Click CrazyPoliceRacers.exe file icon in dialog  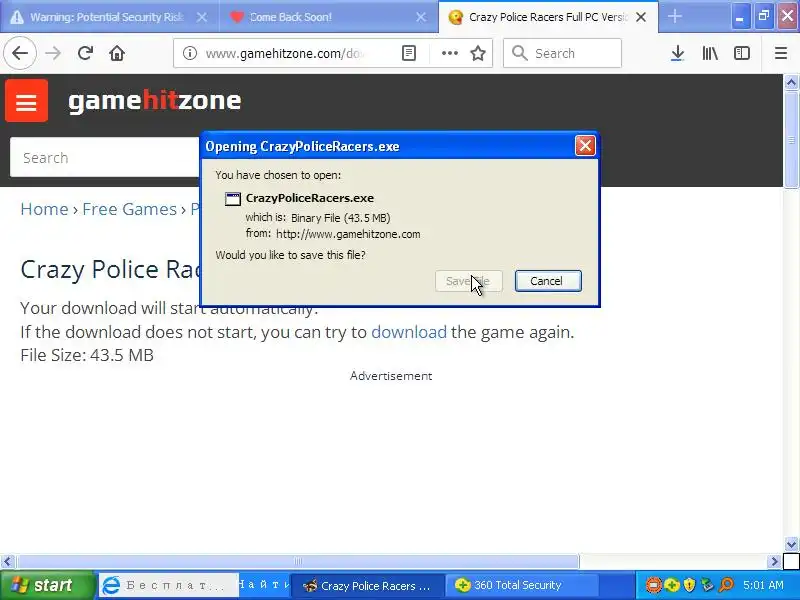pos(233,198)
